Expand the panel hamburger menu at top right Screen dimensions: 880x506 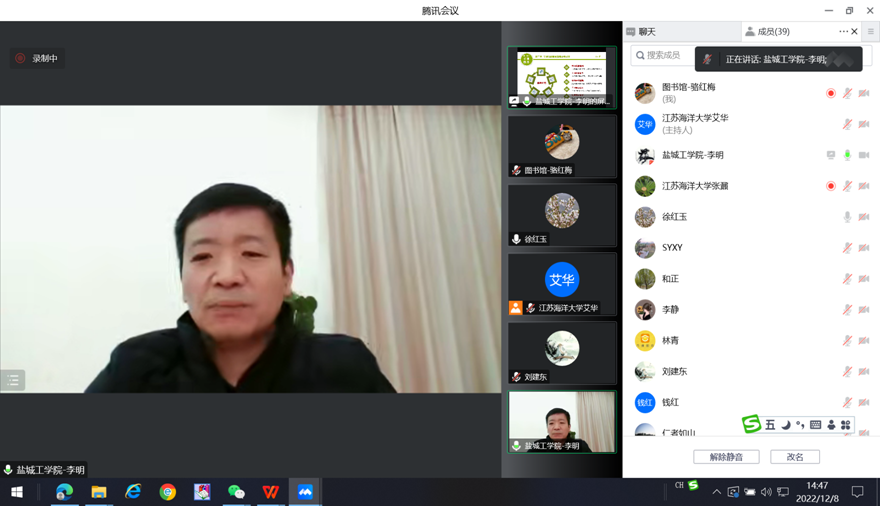pos(870,32)
